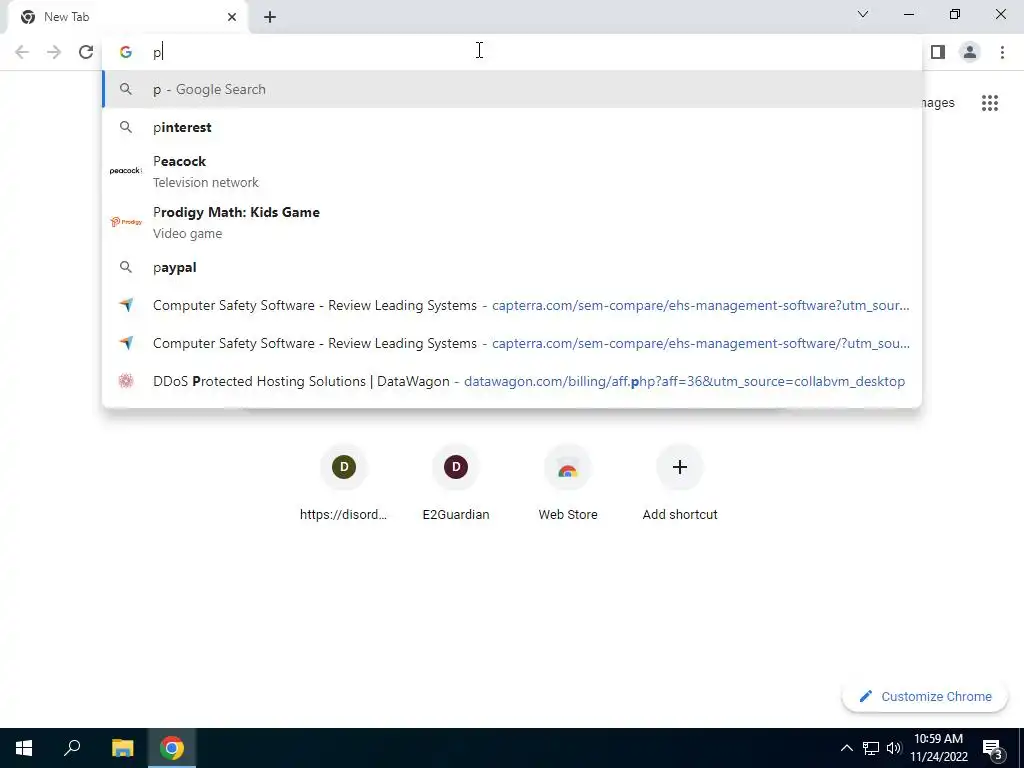Open the capterra ehs-management-software?utm_sour suggestion
The height and width of the screenshot is (768, 1024).
(512, 305)
